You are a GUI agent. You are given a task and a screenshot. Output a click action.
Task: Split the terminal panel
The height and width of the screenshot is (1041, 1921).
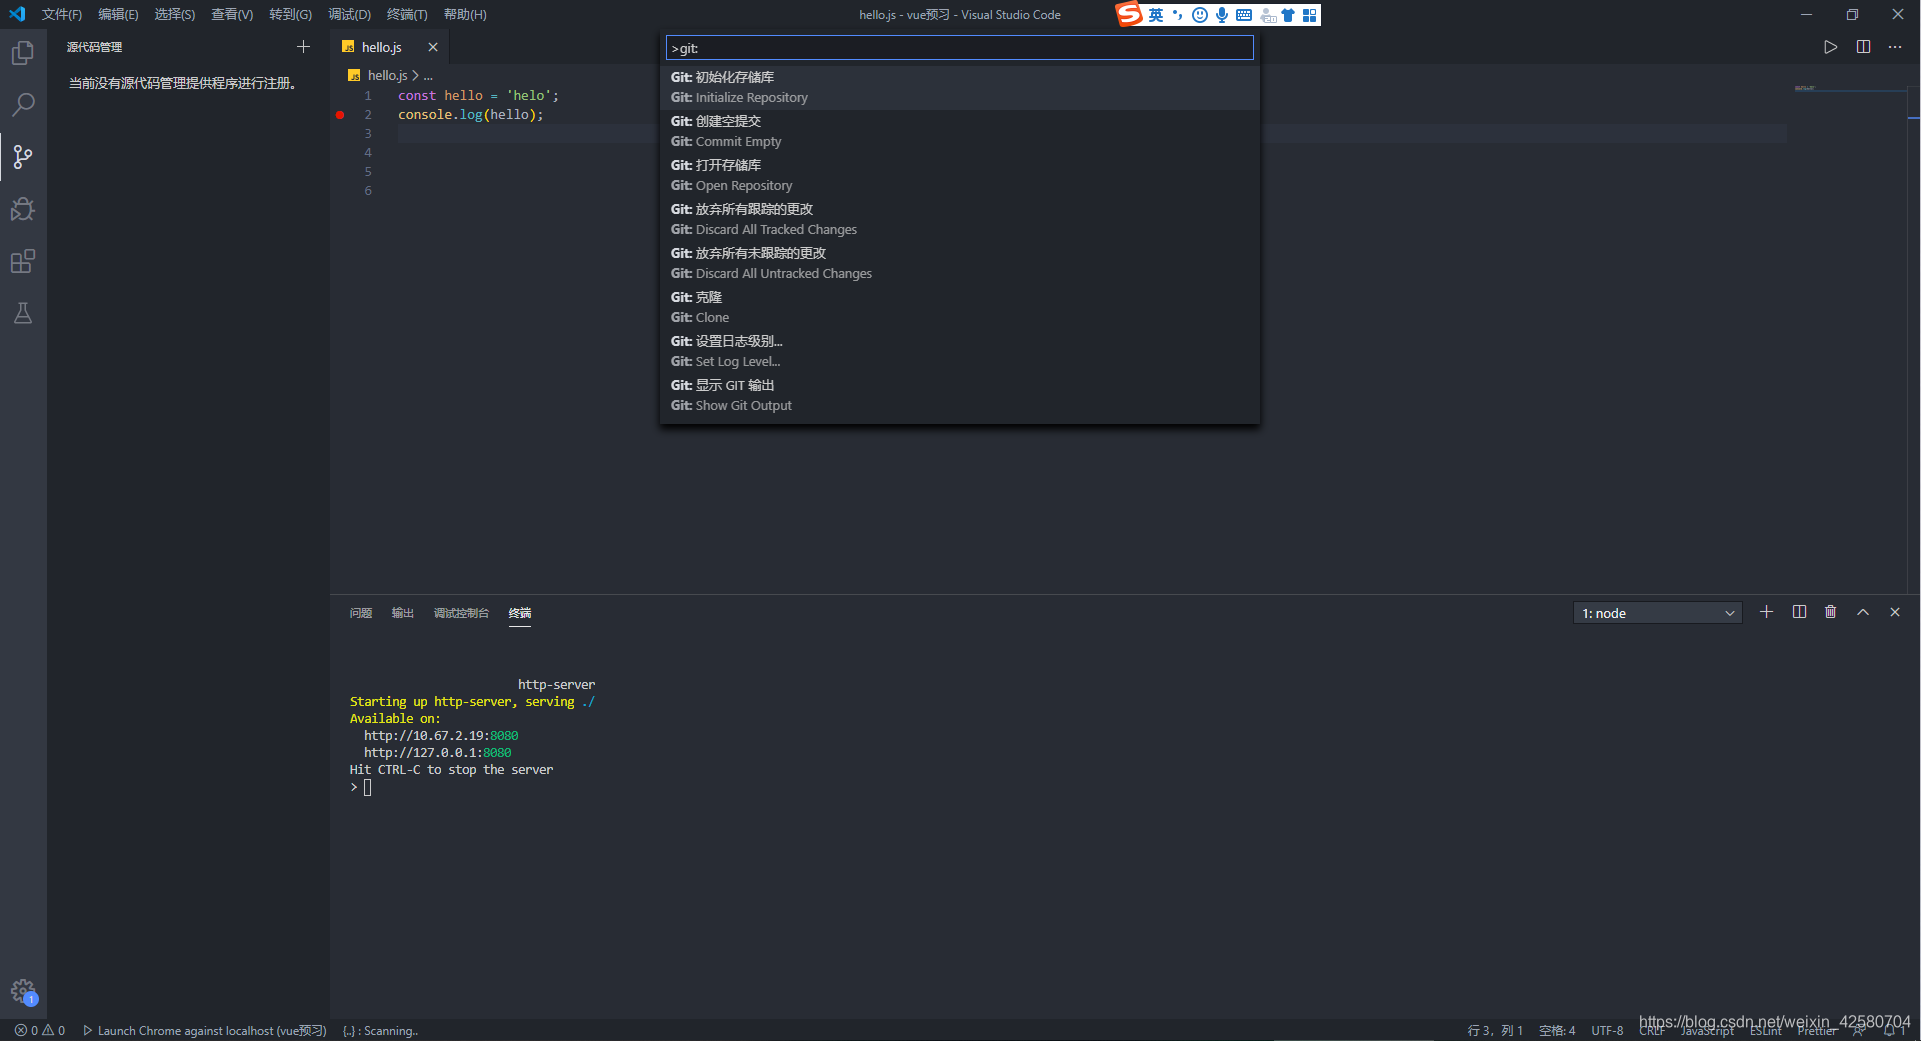click(1799, 612)
